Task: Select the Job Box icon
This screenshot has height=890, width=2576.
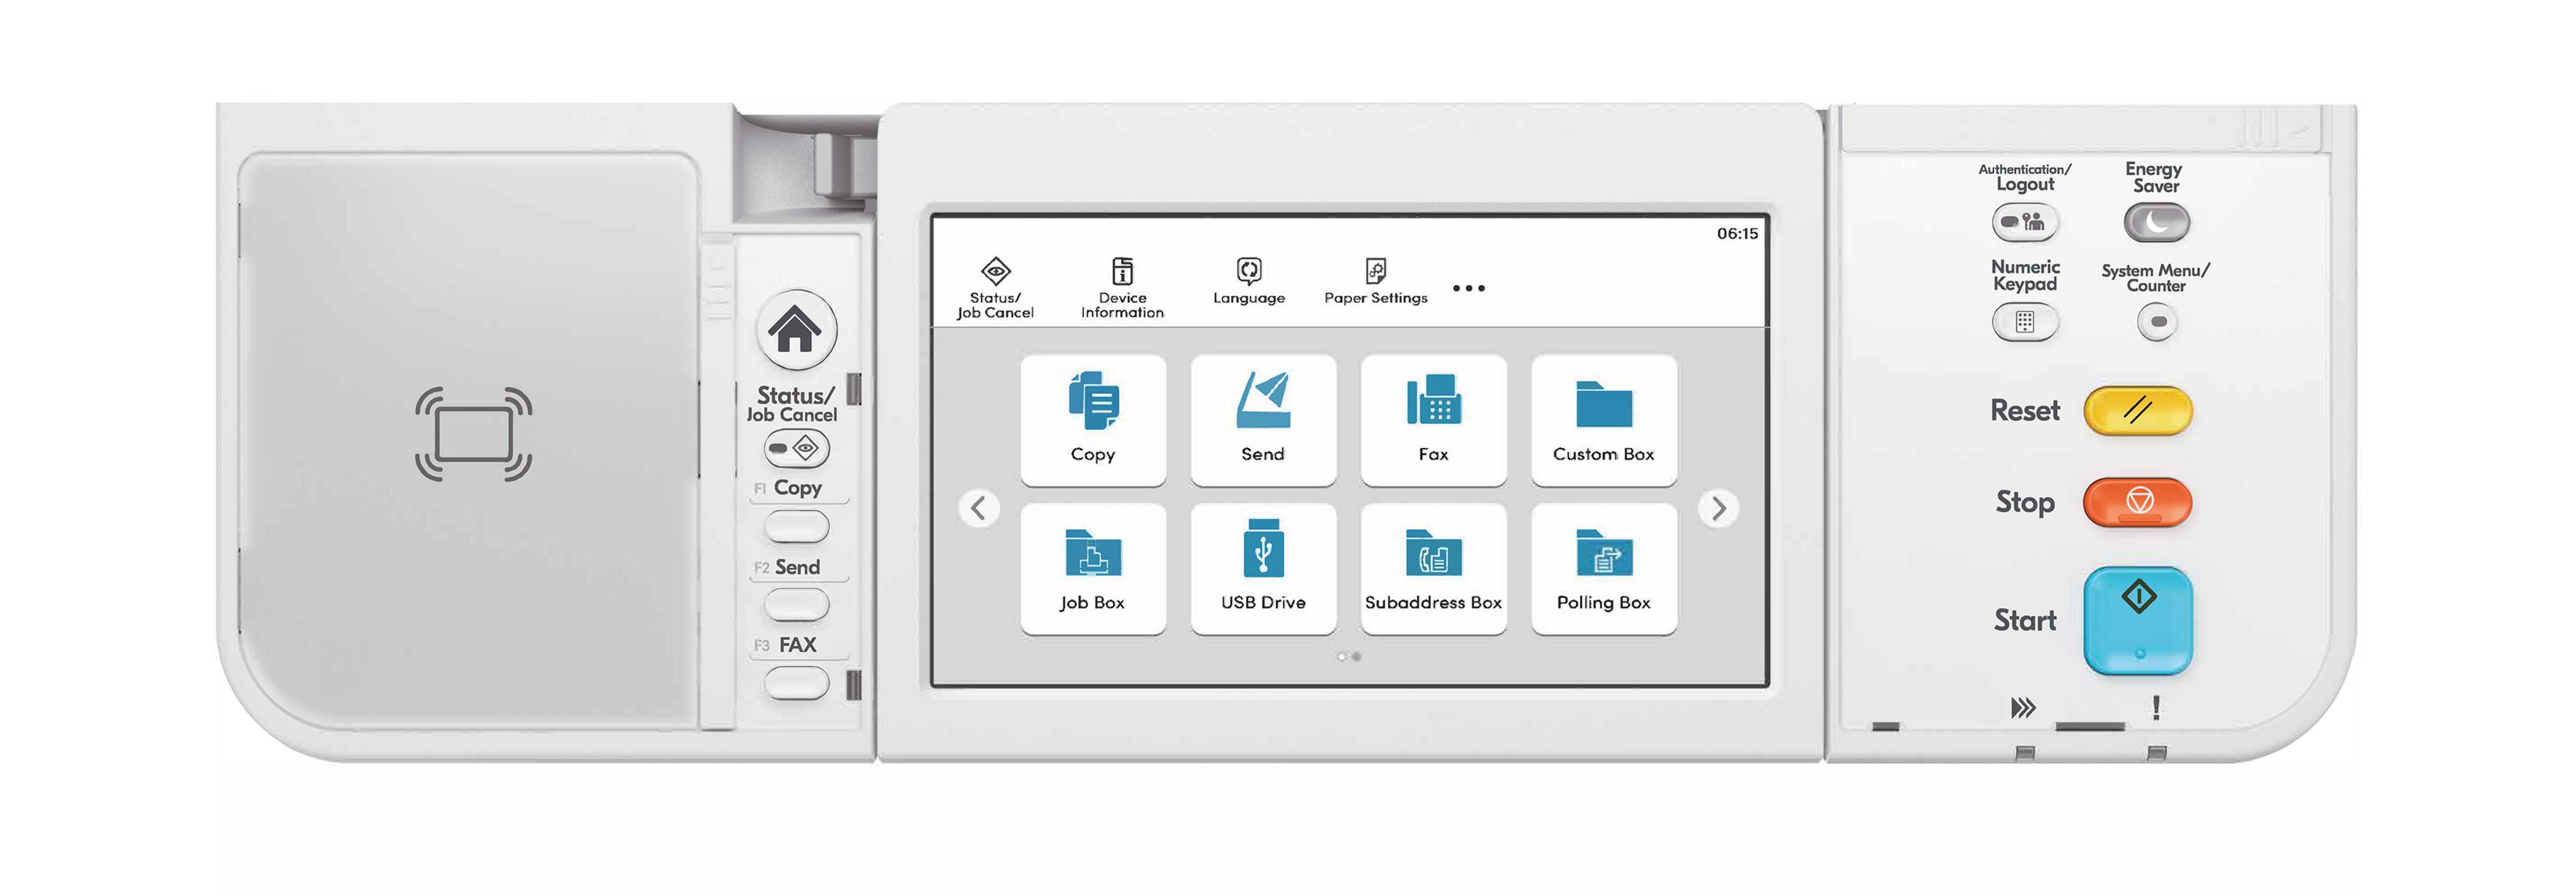Action: click(x=1092, y=568)
